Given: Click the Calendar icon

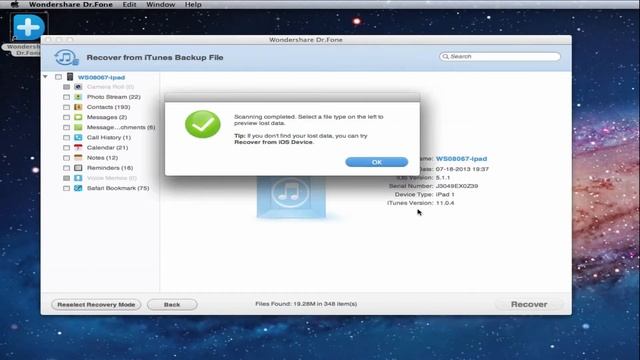Looking at the screenshot, I should point(78,147).
